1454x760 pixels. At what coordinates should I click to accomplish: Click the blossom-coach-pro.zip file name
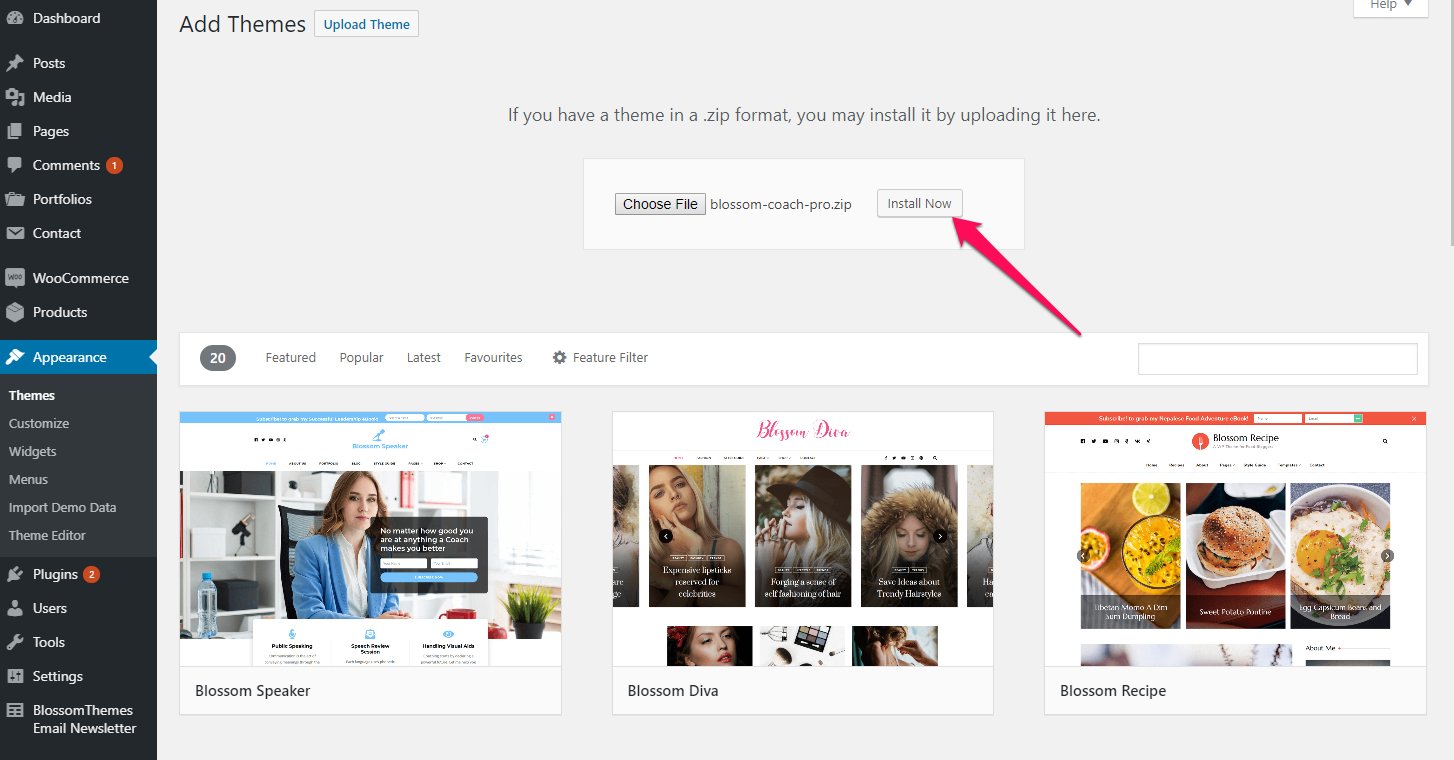(781, 204)
